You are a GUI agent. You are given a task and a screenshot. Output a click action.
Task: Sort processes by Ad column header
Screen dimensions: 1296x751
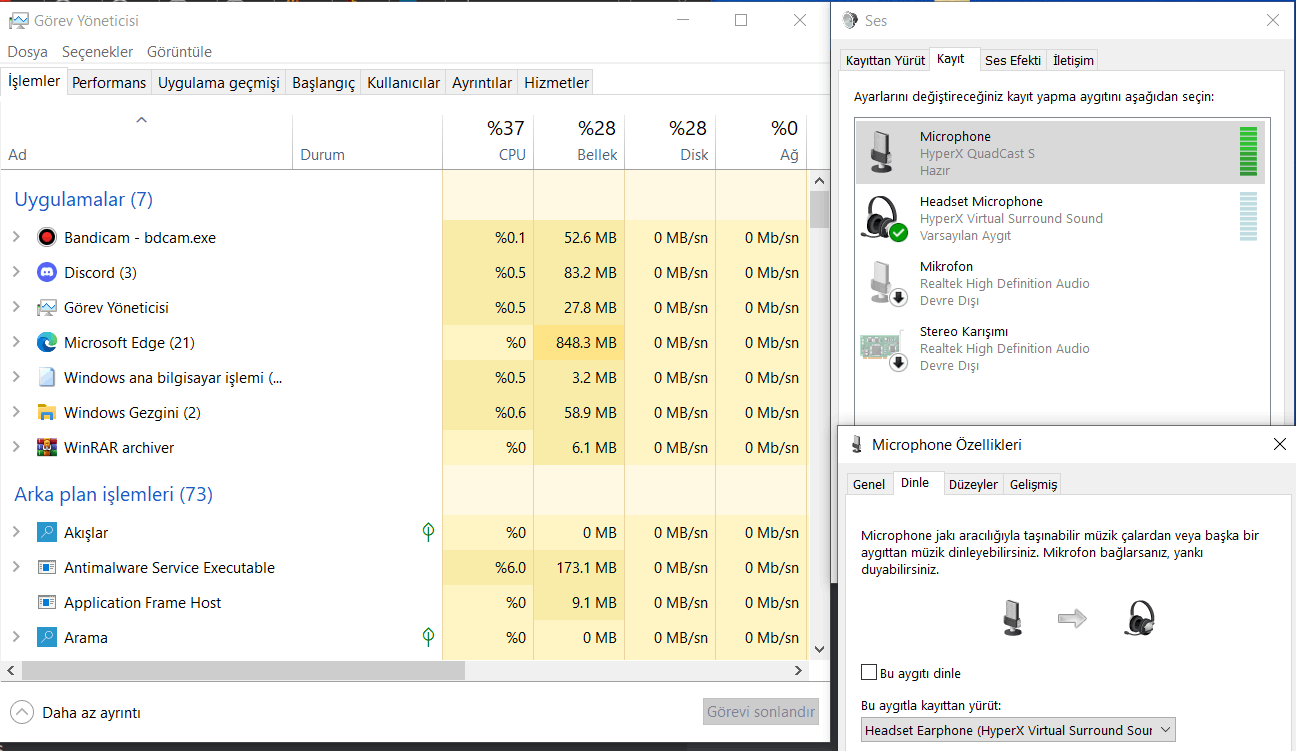(x=146, y=141)
